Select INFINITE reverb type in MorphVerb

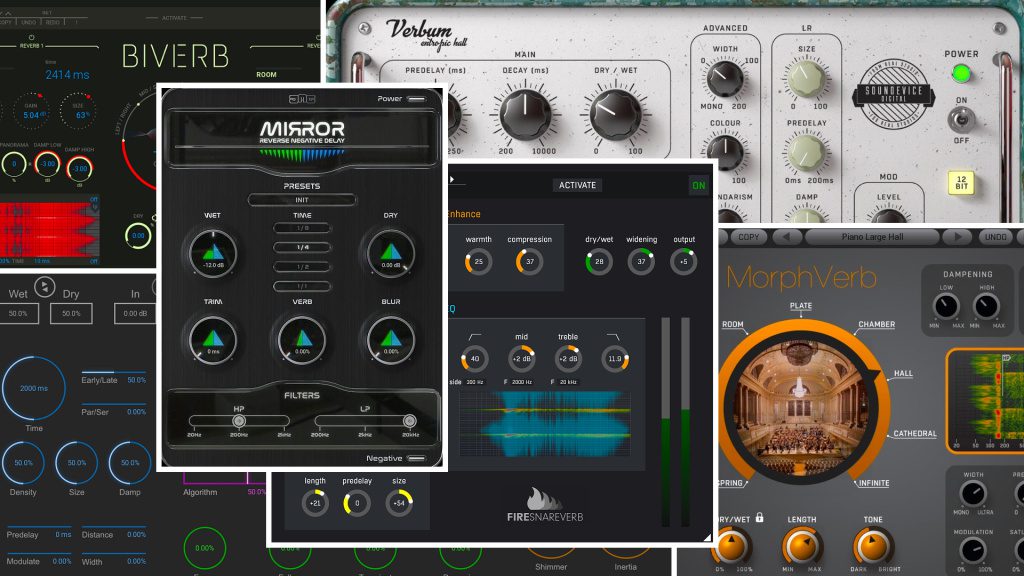[874, 483]
